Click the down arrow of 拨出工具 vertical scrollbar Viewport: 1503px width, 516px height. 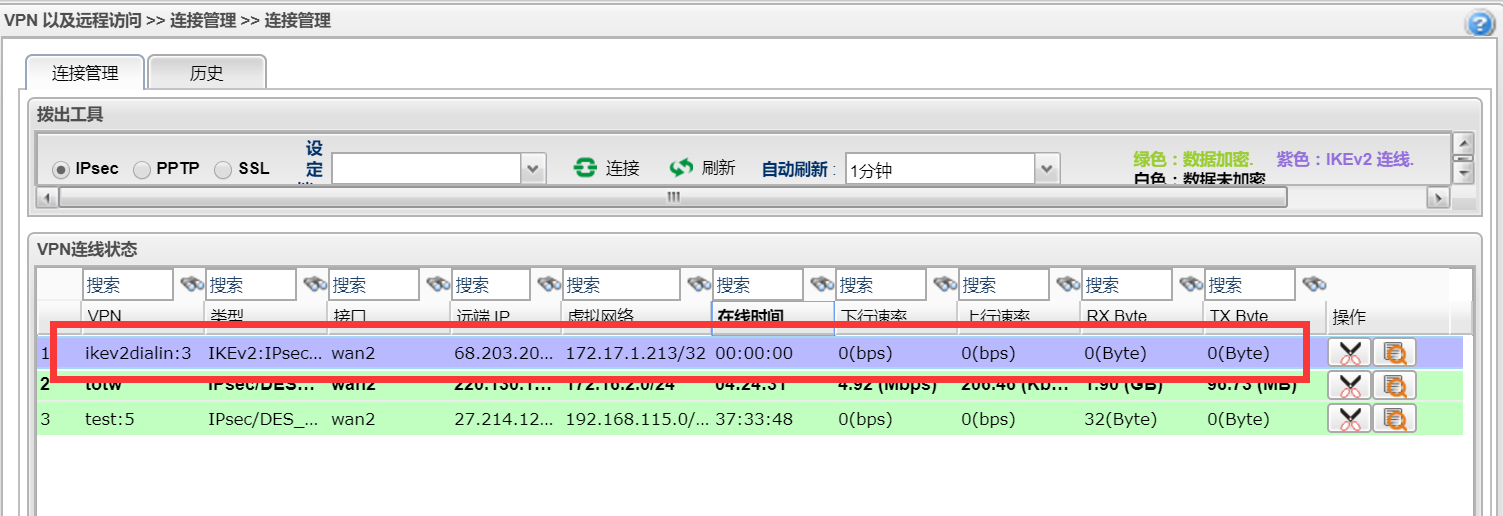tap(1463, 175)
